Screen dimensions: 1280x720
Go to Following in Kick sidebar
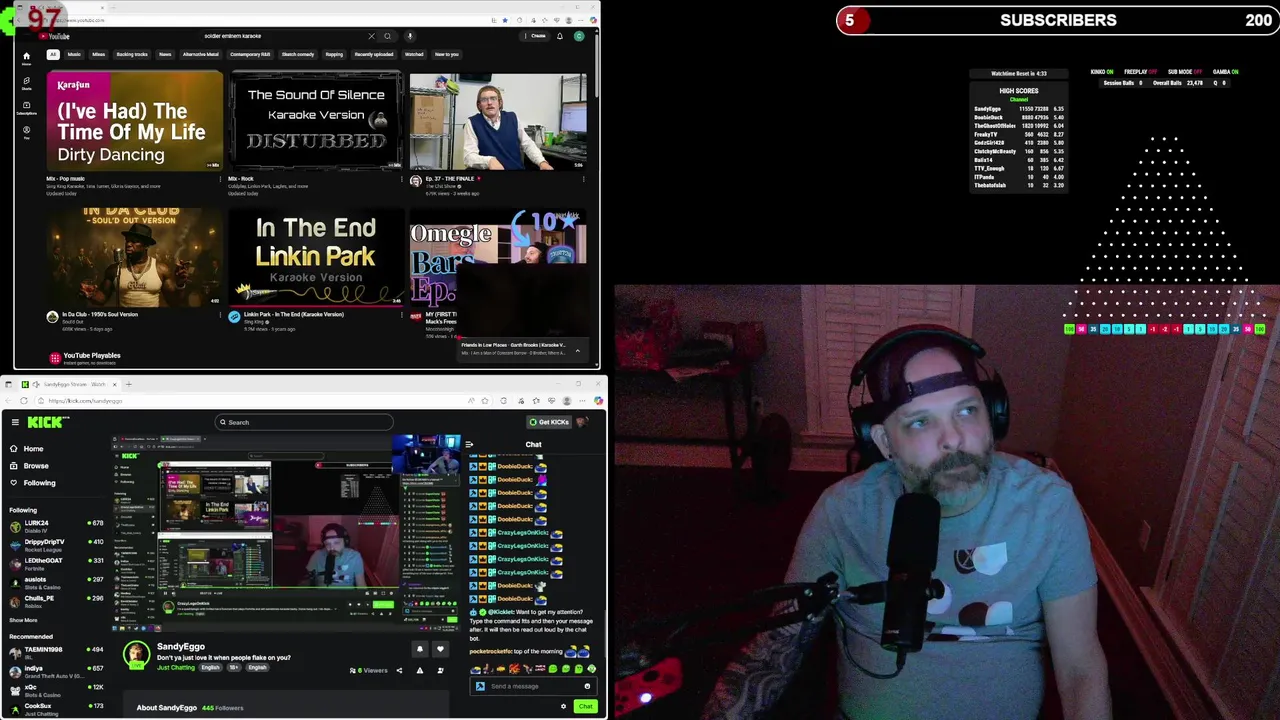coord(33,483)
